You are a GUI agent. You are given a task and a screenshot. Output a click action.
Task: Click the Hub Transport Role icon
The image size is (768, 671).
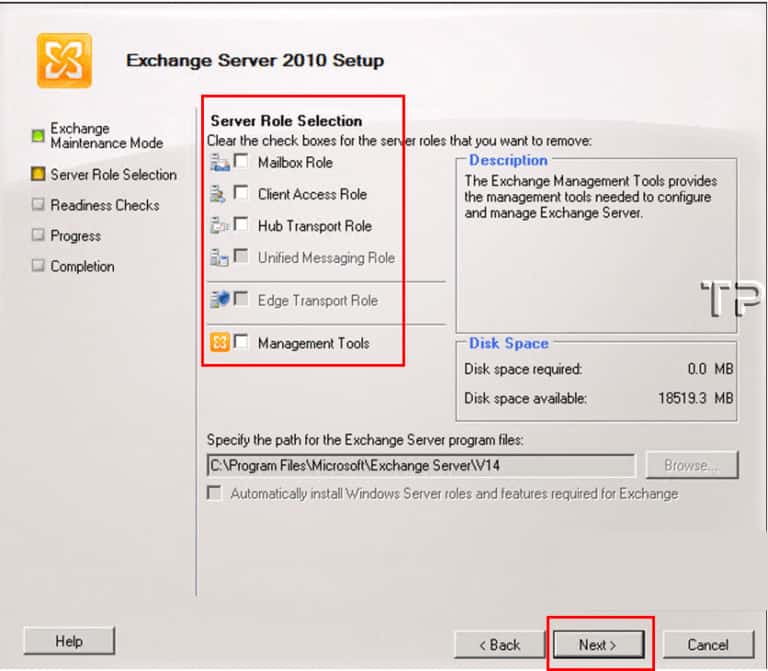(220, 226)
